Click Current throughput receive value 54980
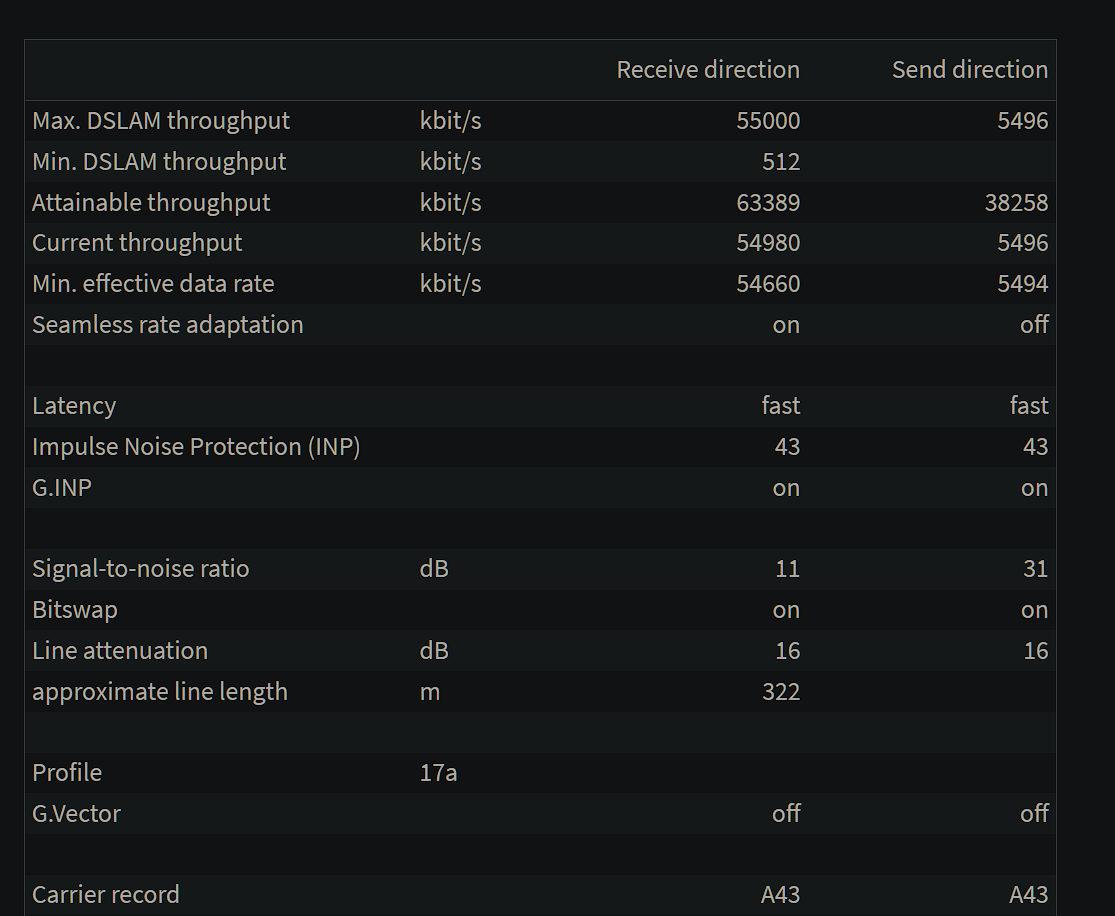The height and width of the screenshot is (916, 1115). click(x=768, y=243)
